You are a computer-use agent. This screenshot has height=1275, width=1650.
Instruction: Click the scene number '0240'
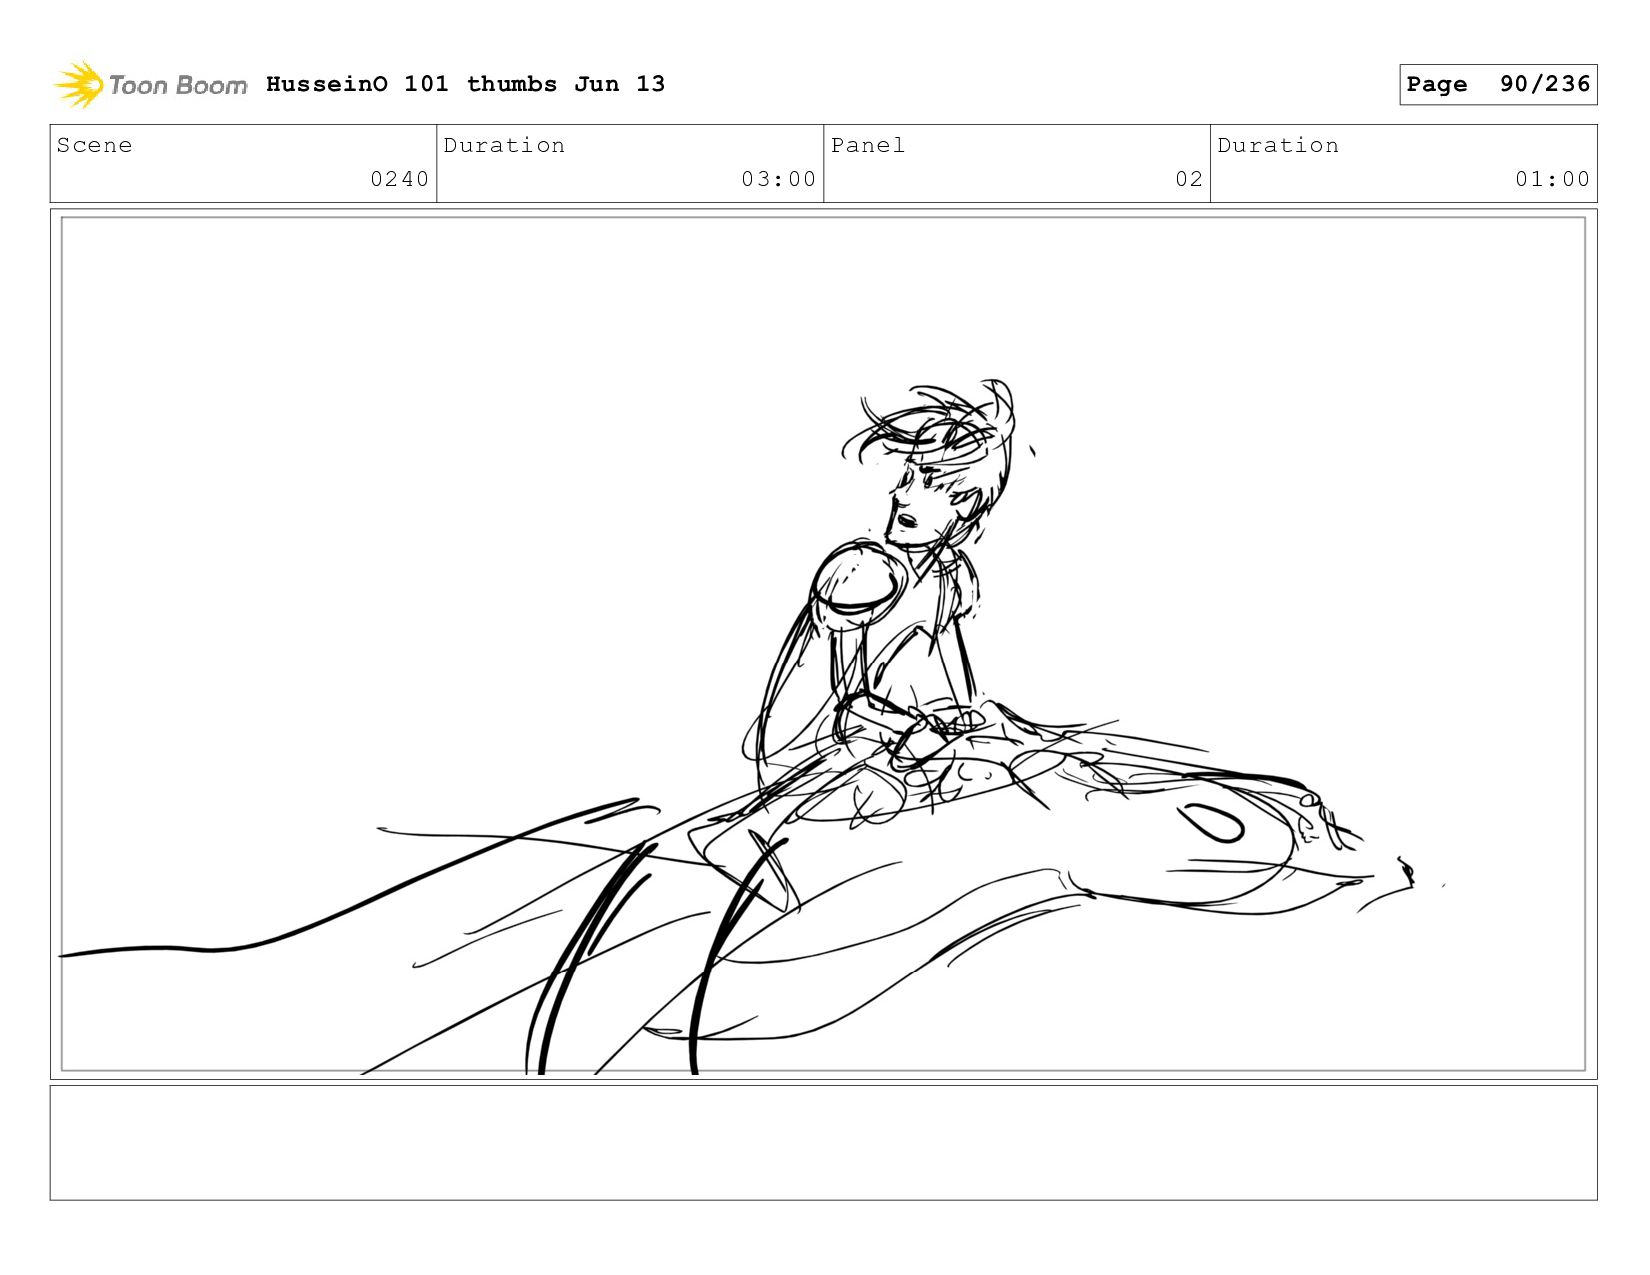pyautogui.click(x=399, y=179)
